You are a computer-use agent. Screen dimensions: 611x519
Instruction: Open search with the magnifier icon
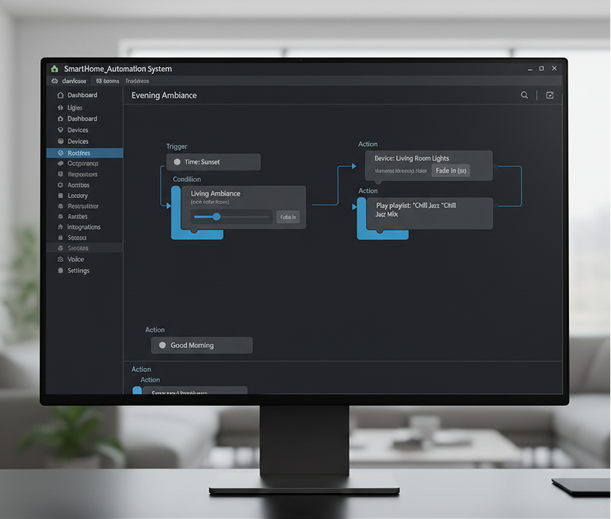(524, 95)
